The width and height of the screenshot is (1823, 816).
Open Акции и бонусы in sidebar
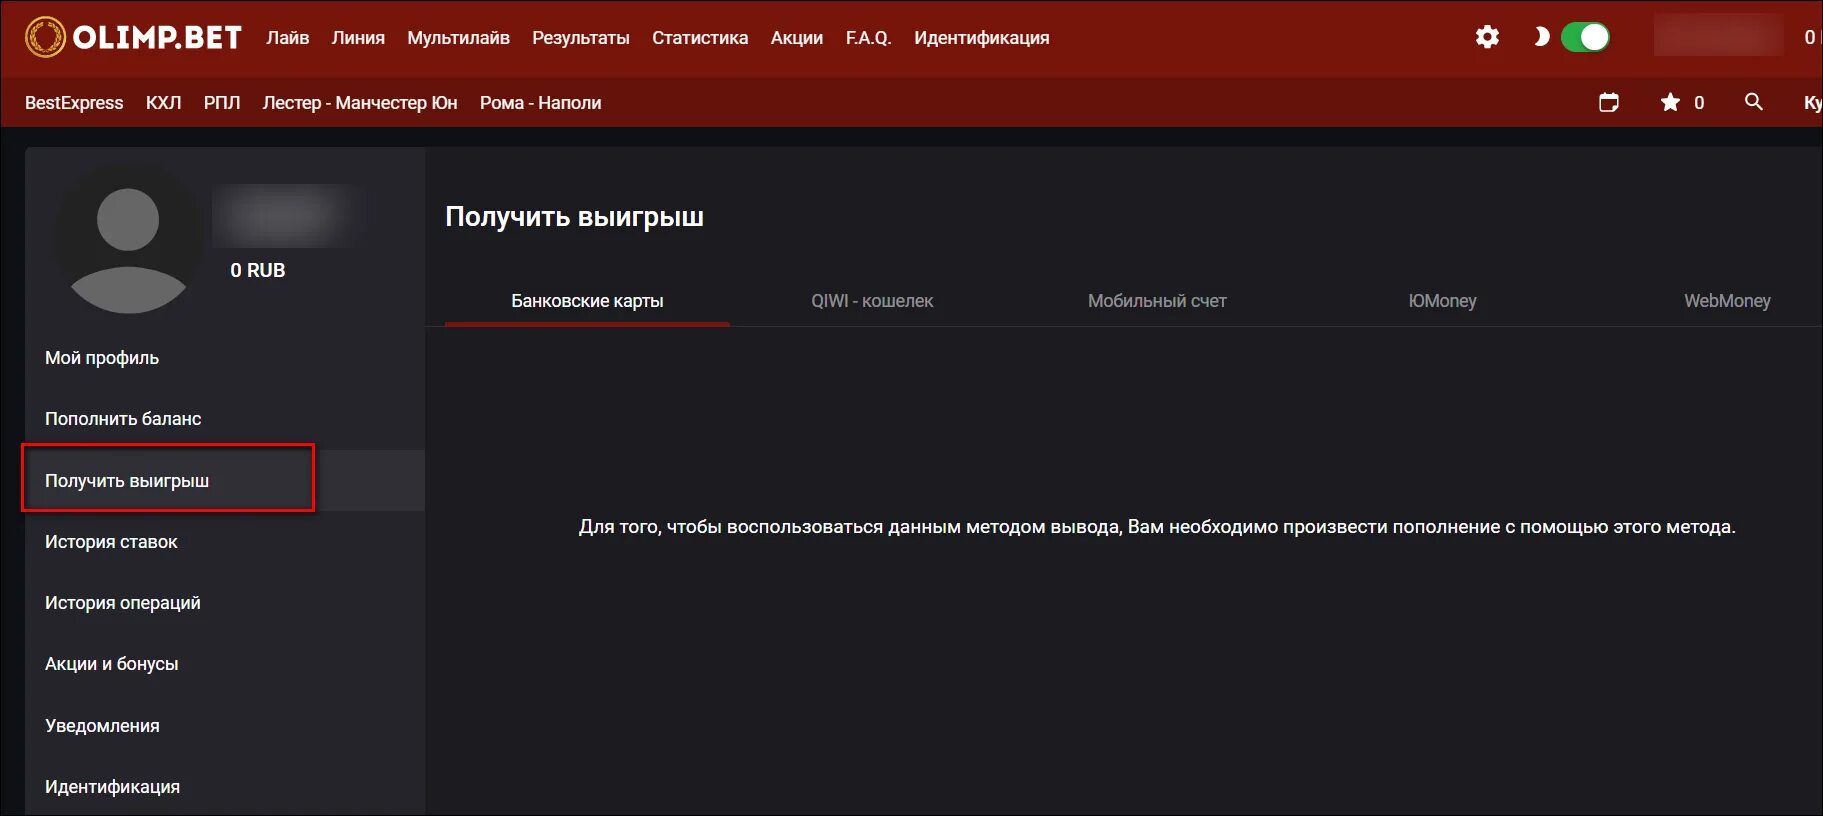pos(225,664)
